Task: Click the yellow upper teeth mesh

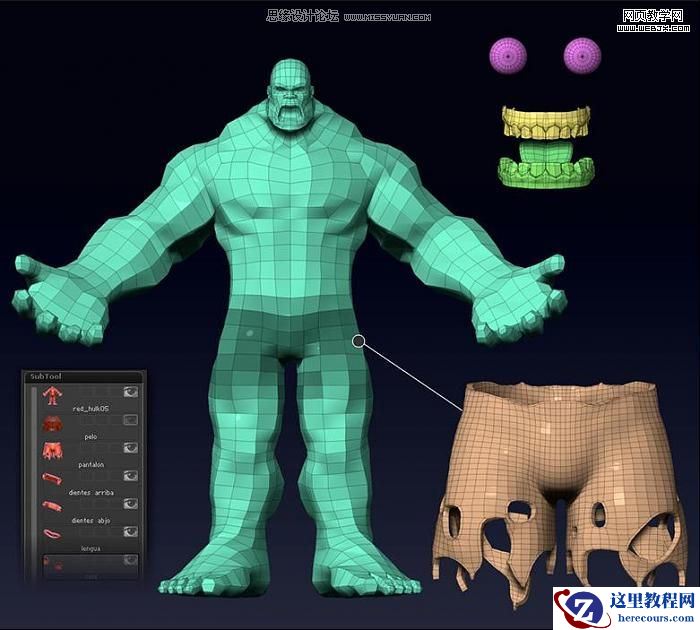Action: 546,121
